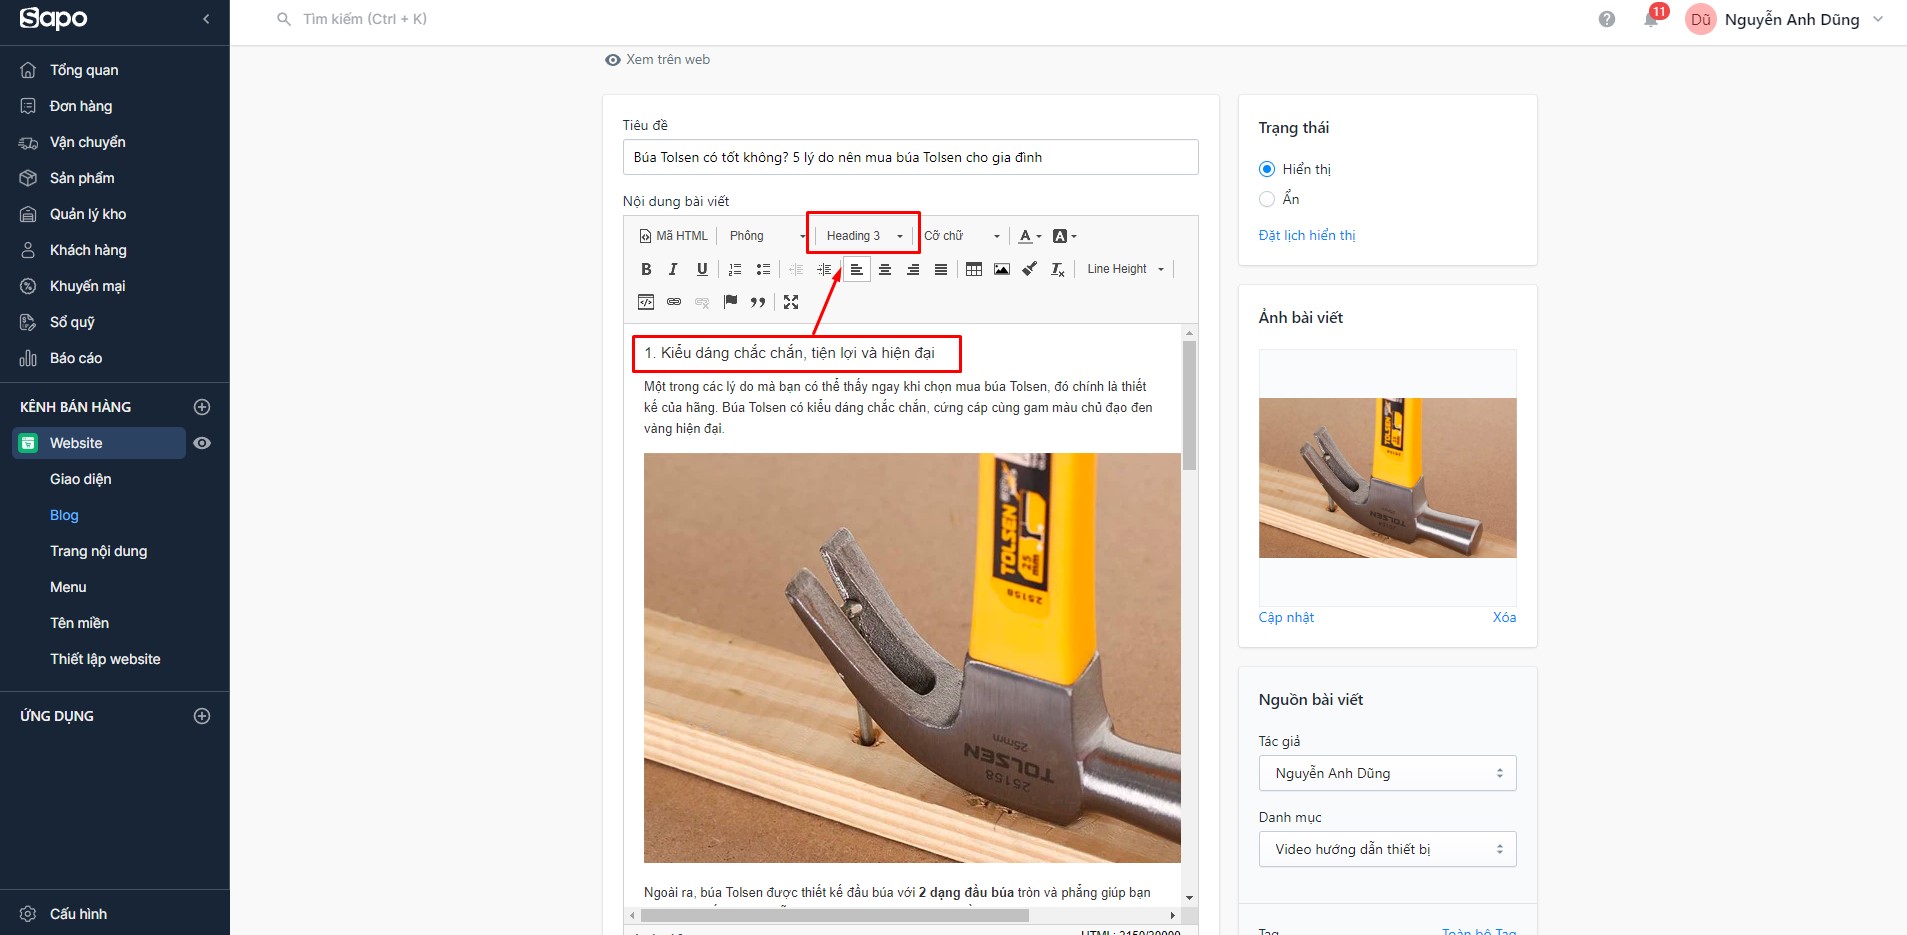Toggle italic formatting in the editor
1907x935 pixels.
[x=673, y=269]
